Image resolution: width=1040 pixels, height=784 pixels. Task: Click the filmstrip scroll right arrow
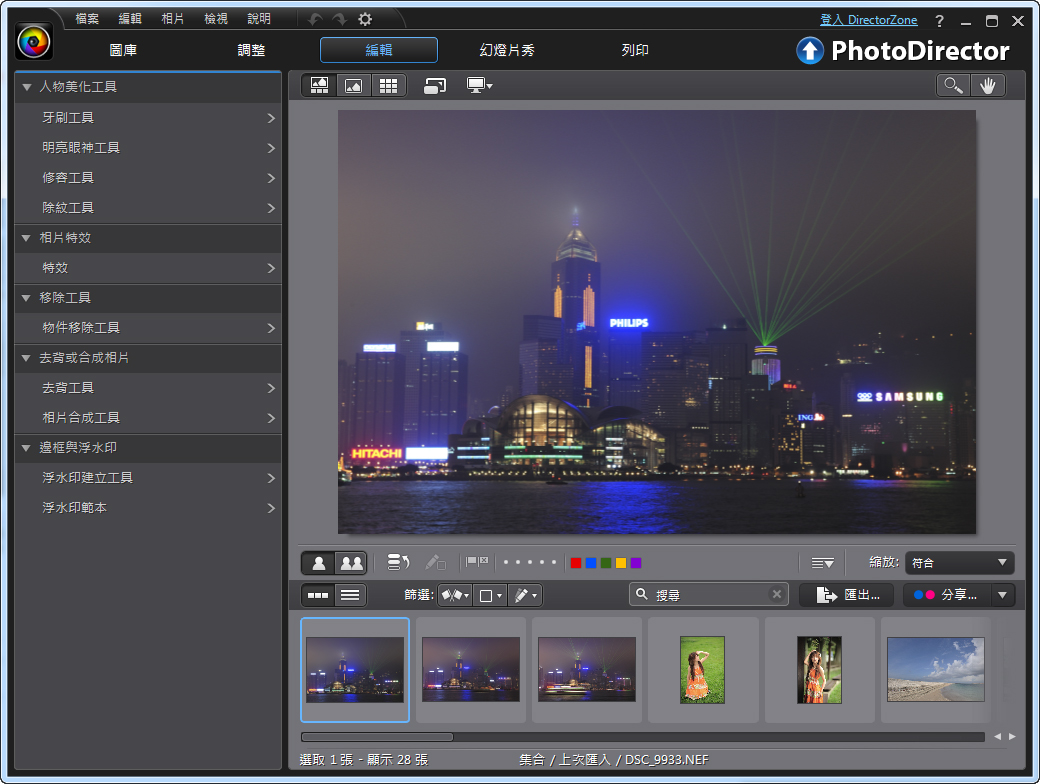tap(1012, 736)
